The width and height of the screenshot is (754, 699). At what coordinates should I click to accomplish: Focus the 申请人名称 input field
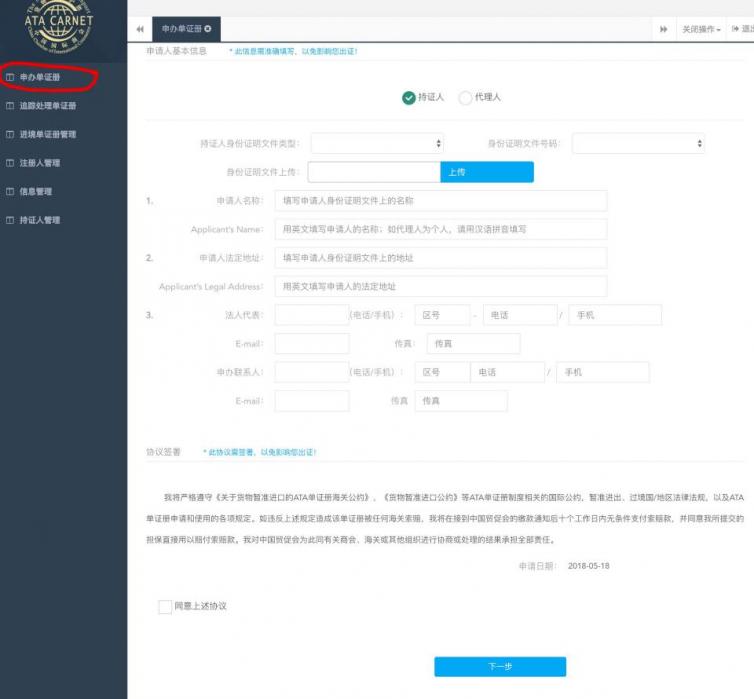coord(441,201)
